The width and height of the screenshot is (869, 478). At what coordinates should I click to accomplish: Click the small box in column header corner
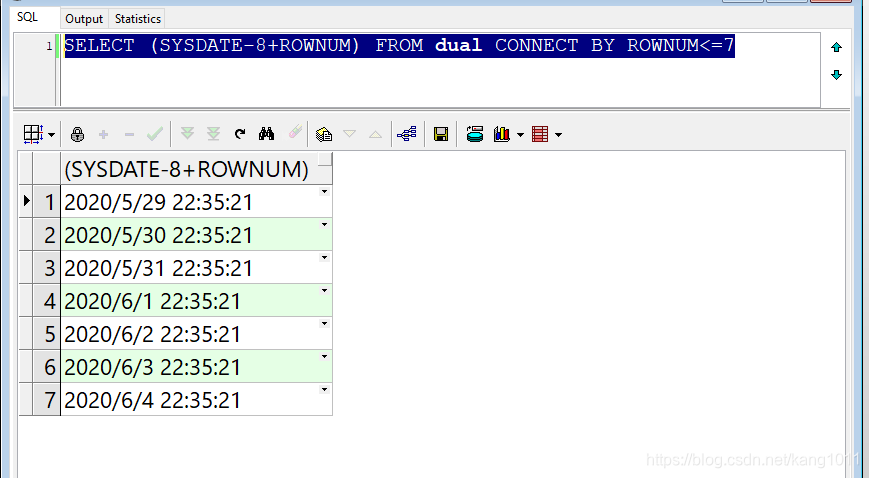pyautogui.click(x=325, y=160)
